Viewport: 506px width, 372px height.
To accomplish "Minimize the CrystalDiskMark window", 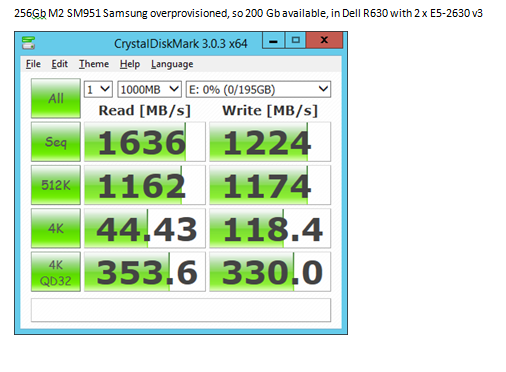I will click(273, 41).
